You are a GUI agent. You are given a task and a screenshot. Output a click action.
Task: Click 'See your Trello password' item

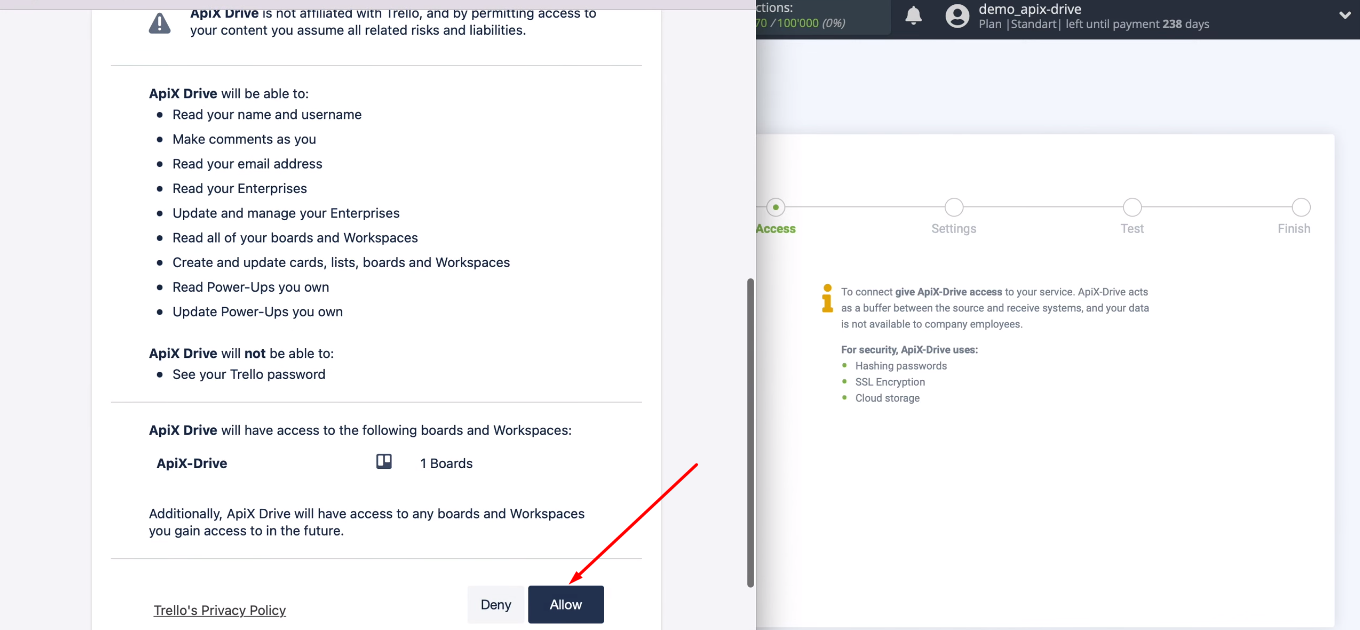(x=249, y=374)
